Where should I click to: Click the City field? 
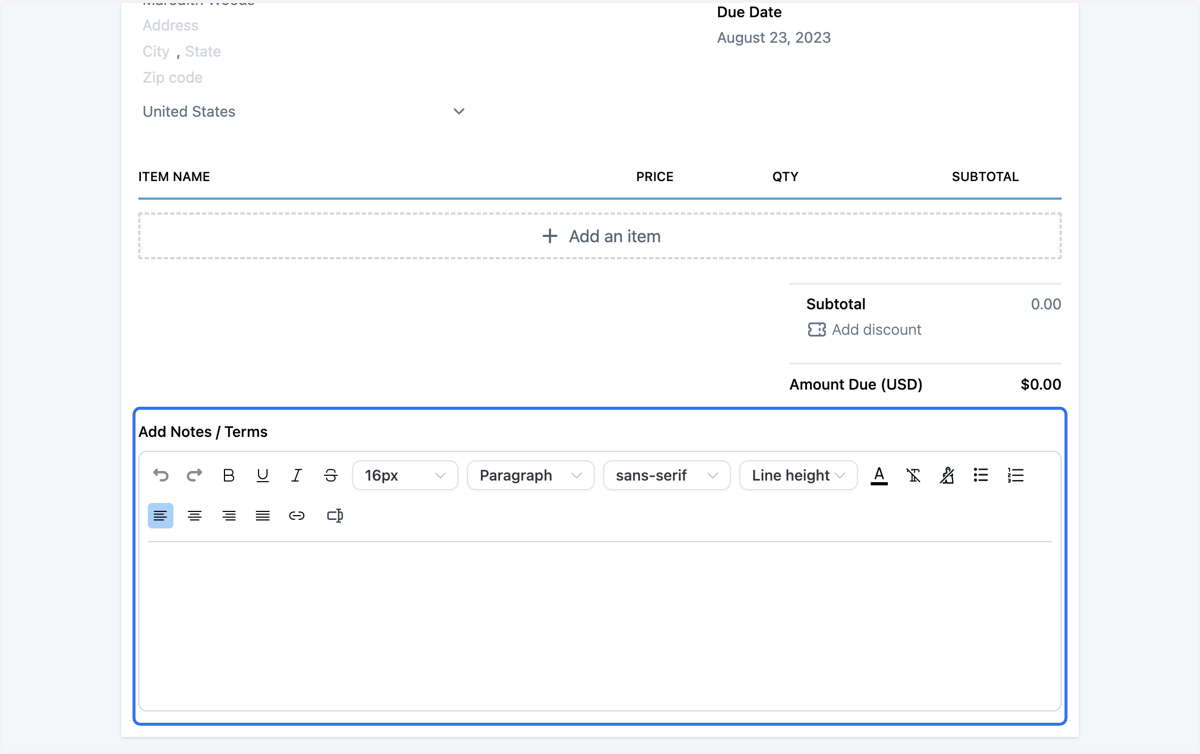click(156, 51)
